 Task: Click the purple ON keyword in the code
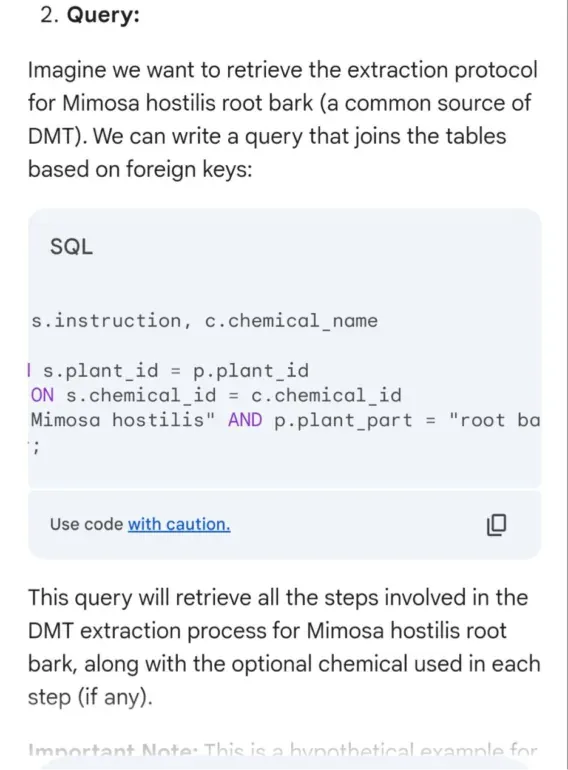[42, 395]
